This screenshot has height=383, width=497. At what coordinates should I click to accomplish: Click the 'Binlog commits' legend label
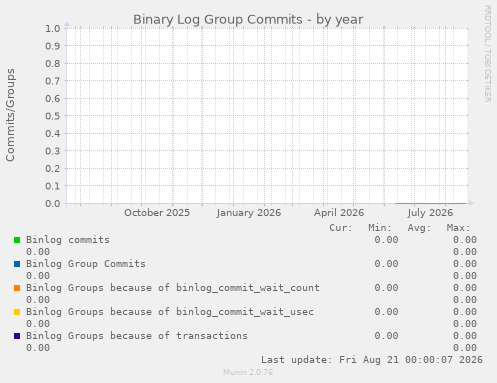68,240
